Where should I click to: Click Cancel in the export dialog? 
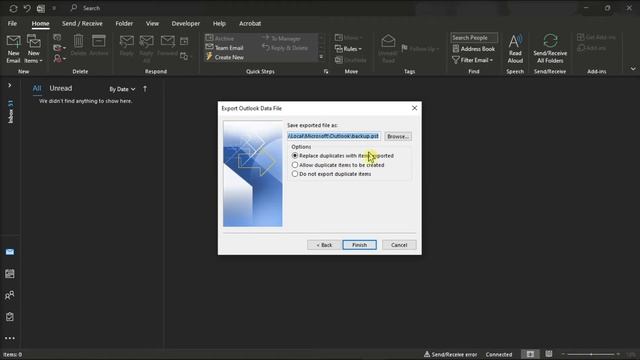[x=399, y=245]
